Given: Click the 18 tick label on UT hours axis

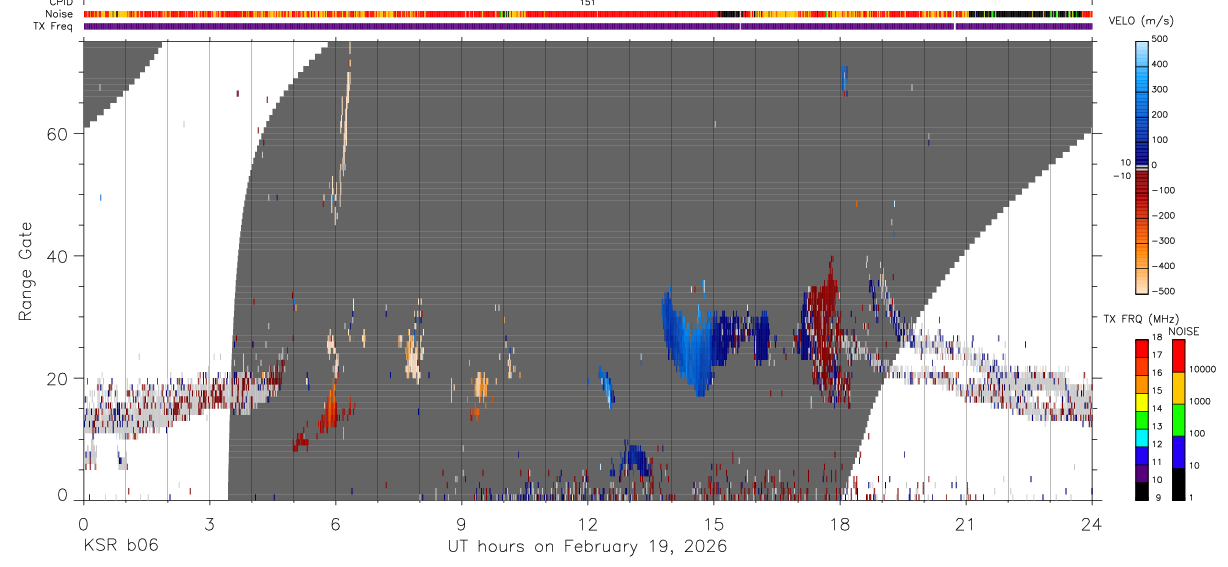Looking at the screenshot, I should pos(840,523).
